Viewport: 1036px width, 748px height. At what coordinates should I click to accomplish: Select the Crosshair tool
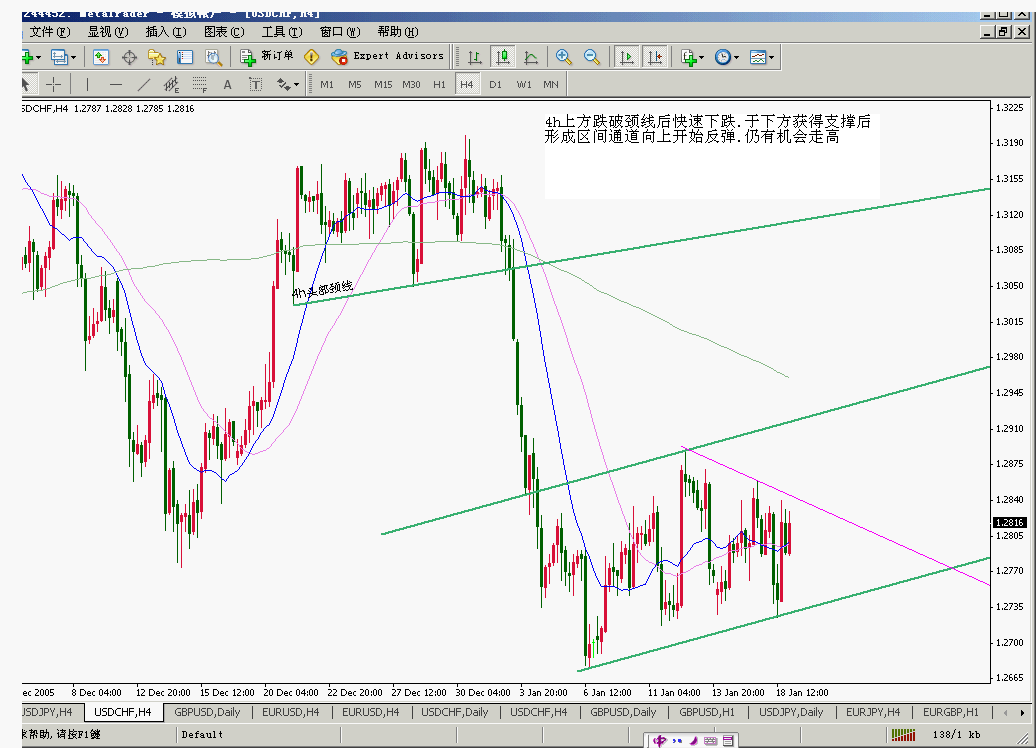[x=54, y=85]
